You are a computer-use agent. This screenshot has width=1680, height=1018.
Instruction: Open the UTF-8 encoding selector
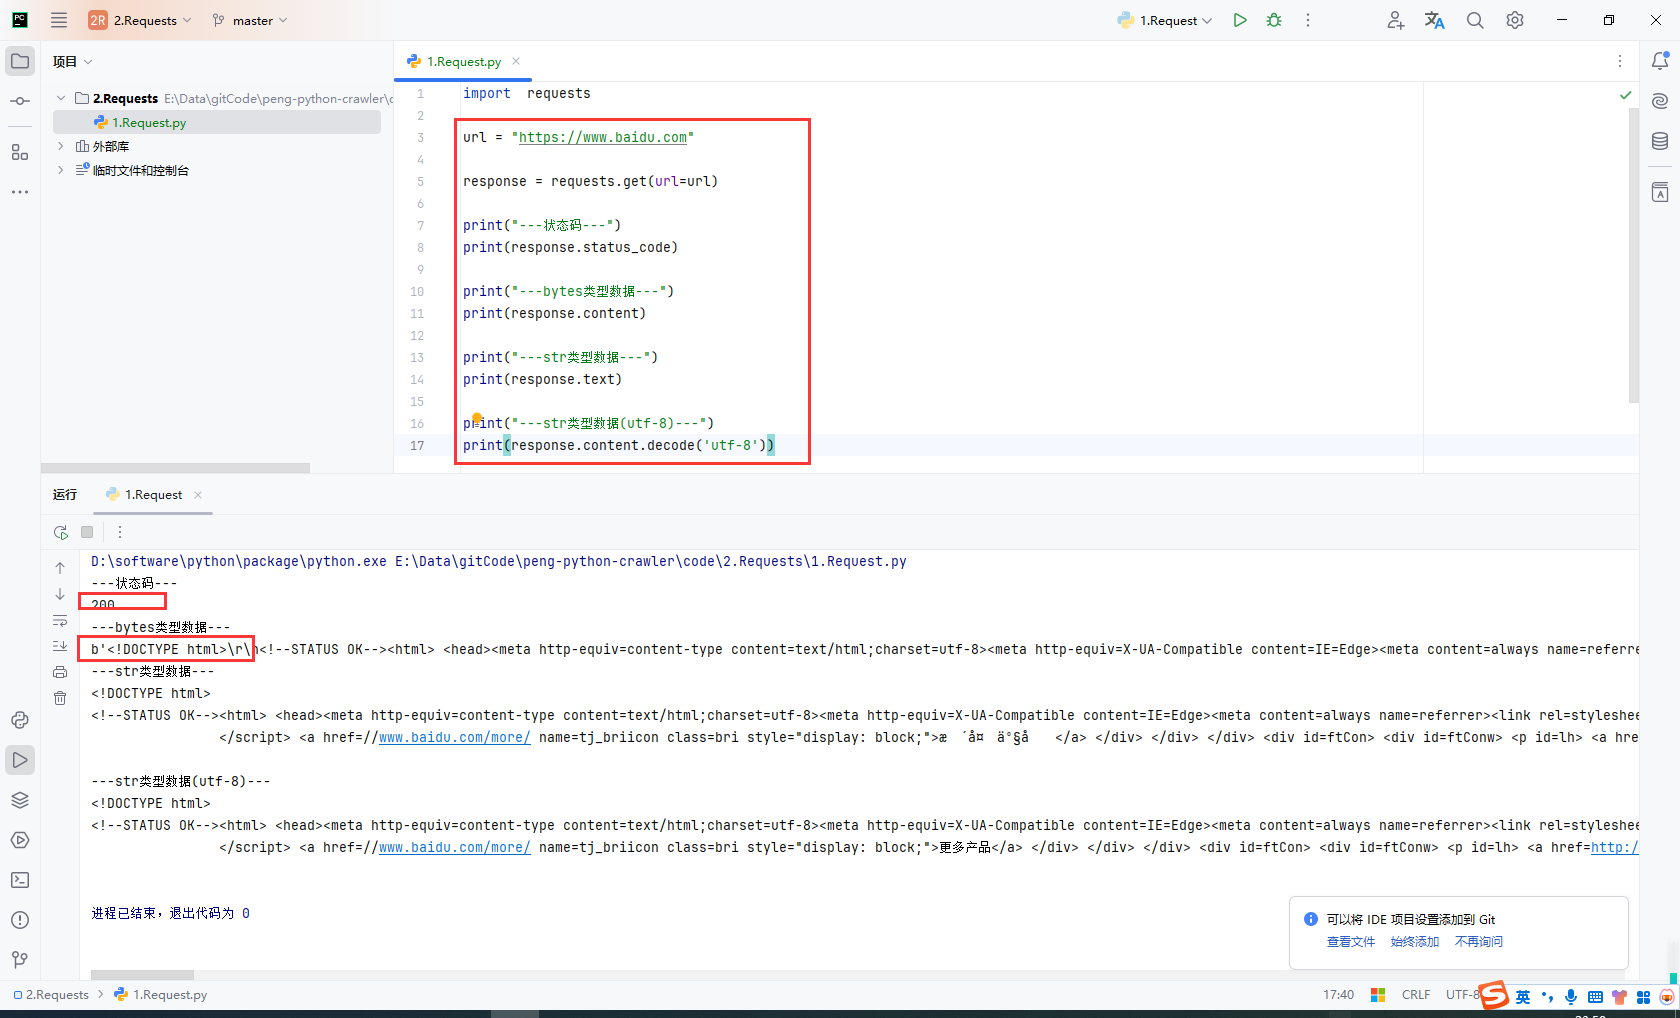tap(1462, 995)
